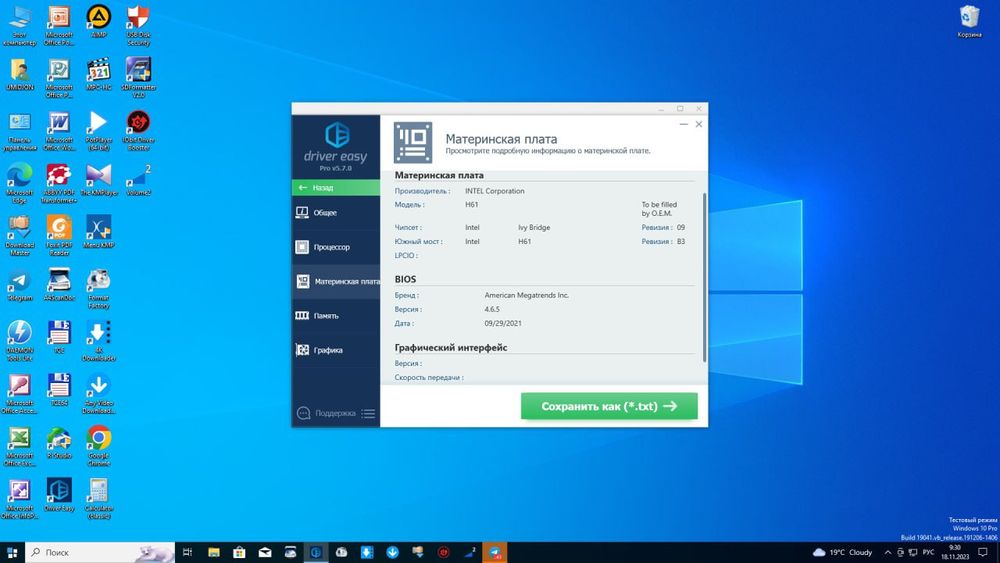Switch to Telegram taskbar button
This screenshot has height=563, width=1000.
point(494,552)
